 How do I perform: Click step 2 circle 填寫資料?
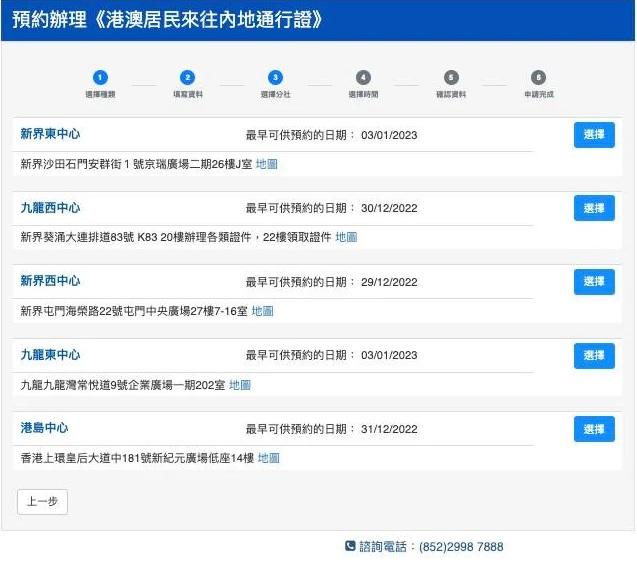pos(188,77)
